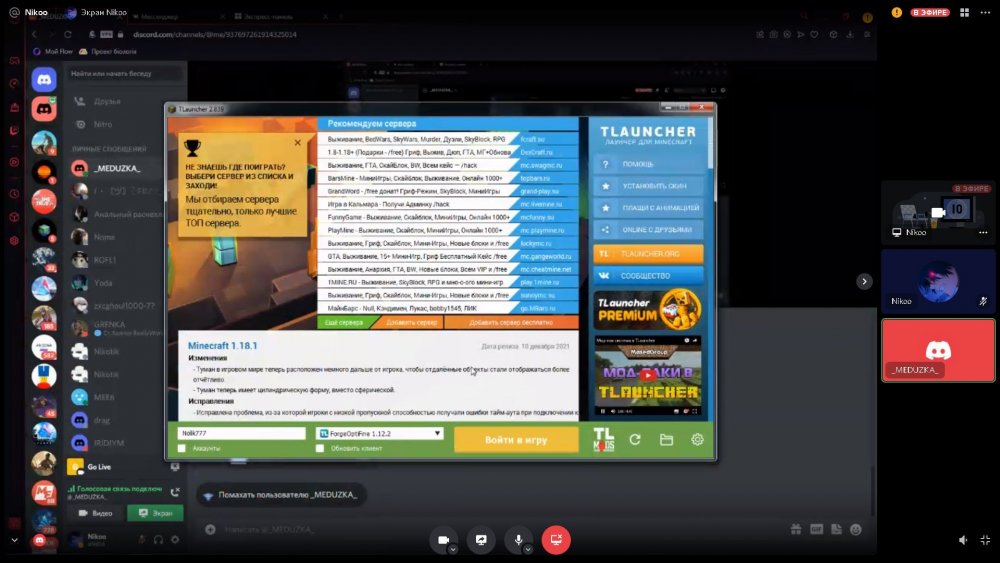Viewport: 1000px width, 563px height.
Task: Click 'Помахать пользователю _MEDUZKA_' button
Action: point(281,495)
